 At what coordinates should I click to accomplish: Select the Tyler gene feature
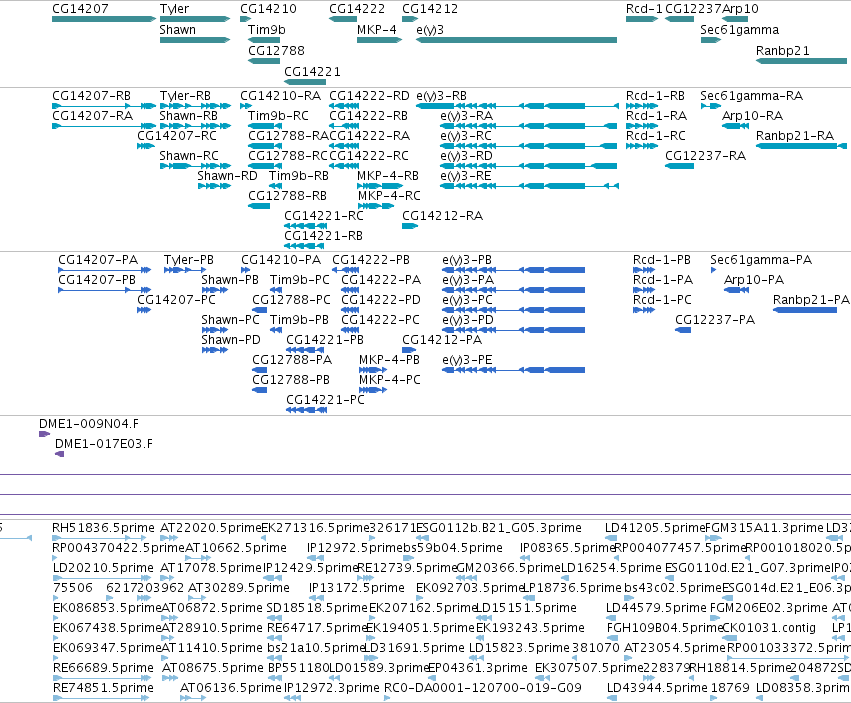pos(195,20)
